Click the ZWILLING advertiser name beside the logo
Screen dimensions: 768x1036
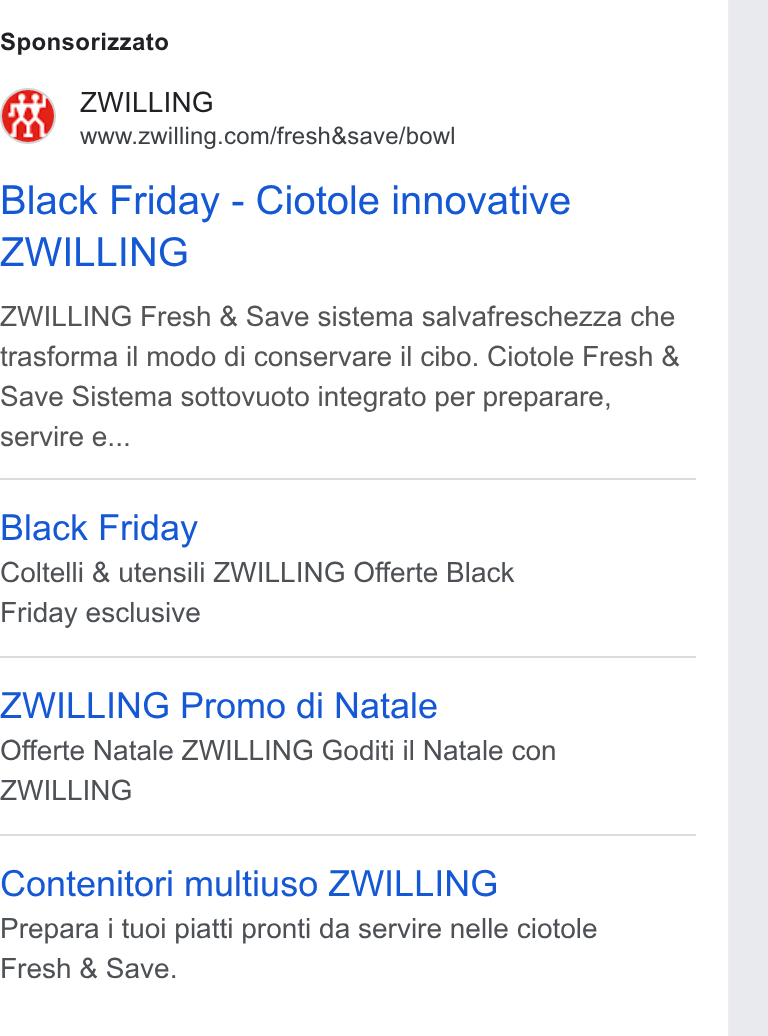click(146, 102)
